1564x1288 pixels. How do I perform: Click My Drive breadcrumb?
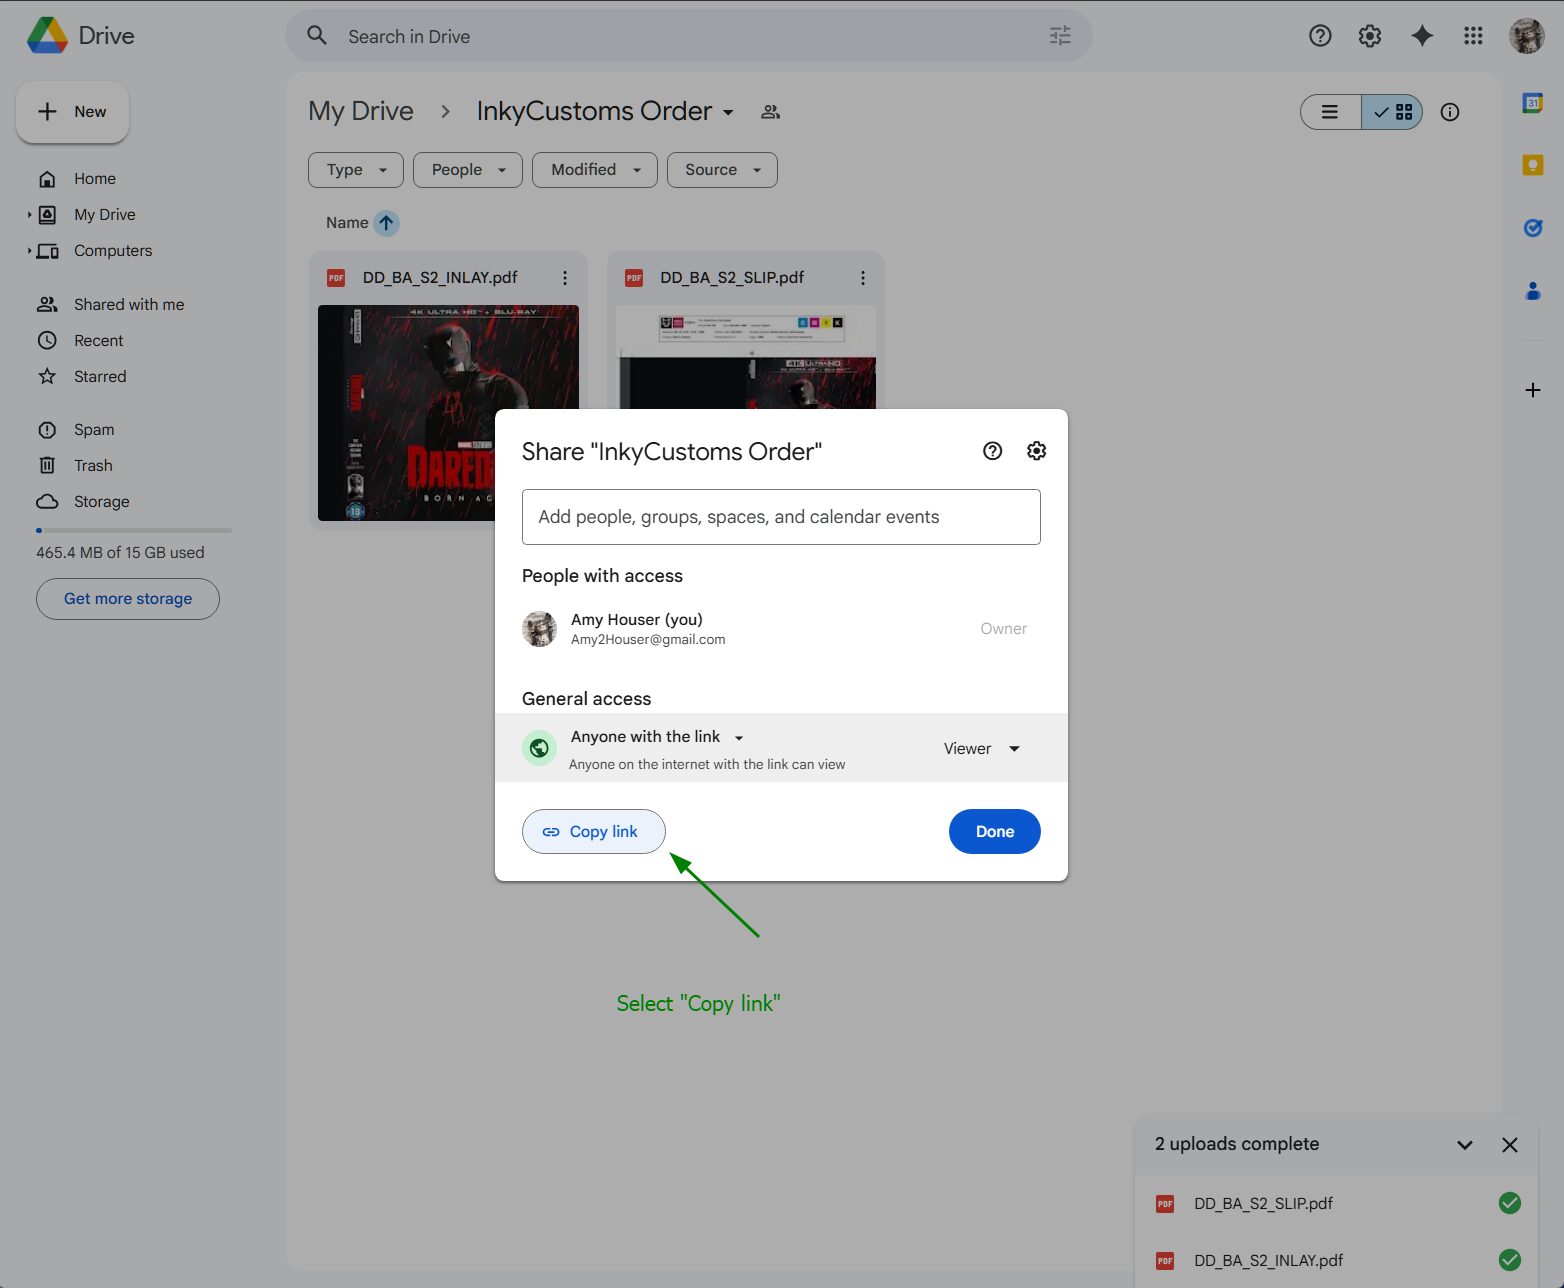click(361, 111)
